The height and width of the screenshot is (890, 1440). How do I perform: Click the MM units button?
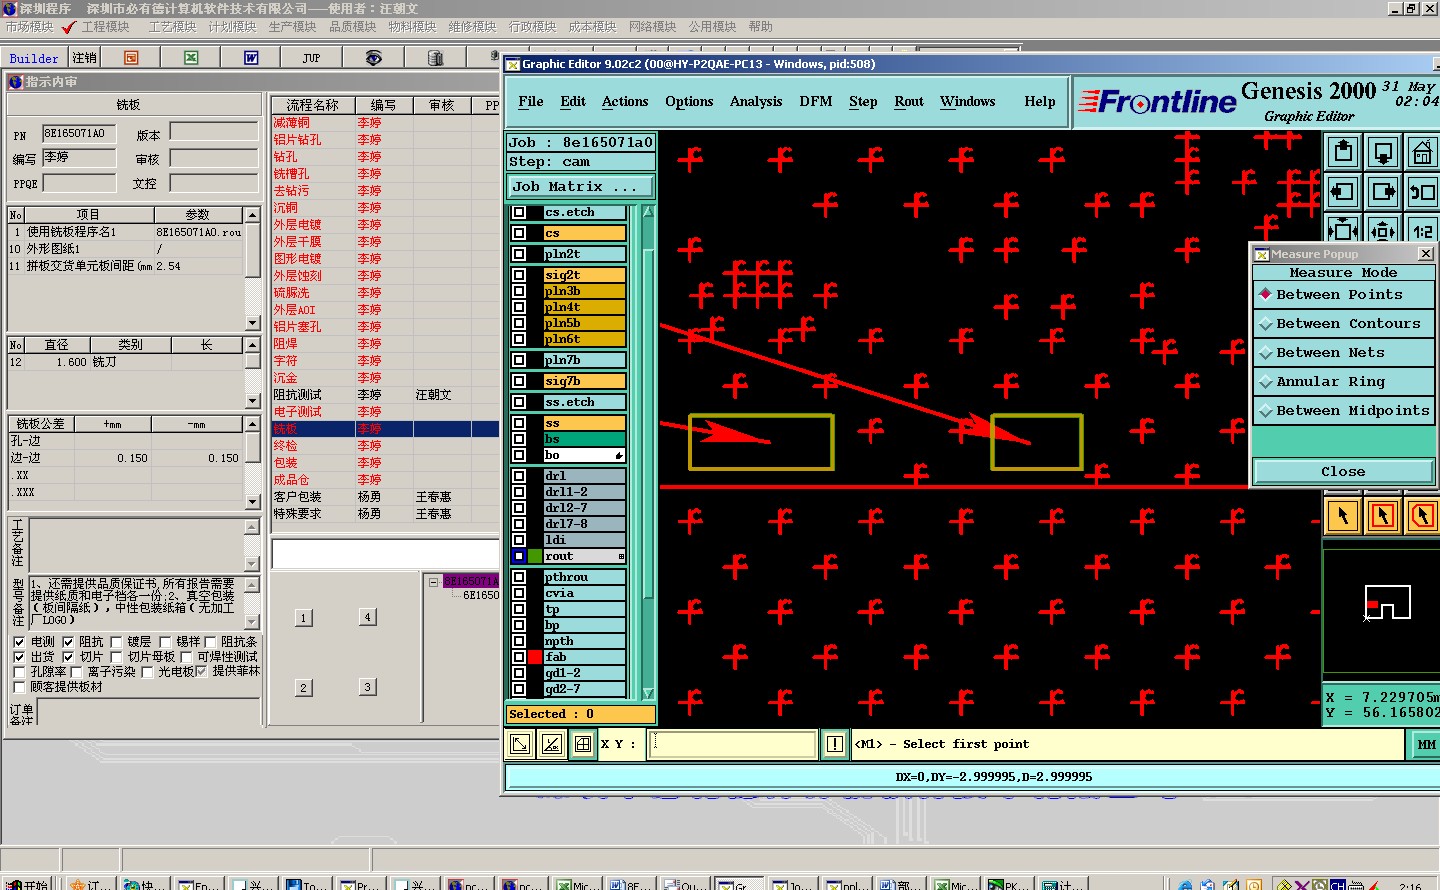click(1425, 744)
